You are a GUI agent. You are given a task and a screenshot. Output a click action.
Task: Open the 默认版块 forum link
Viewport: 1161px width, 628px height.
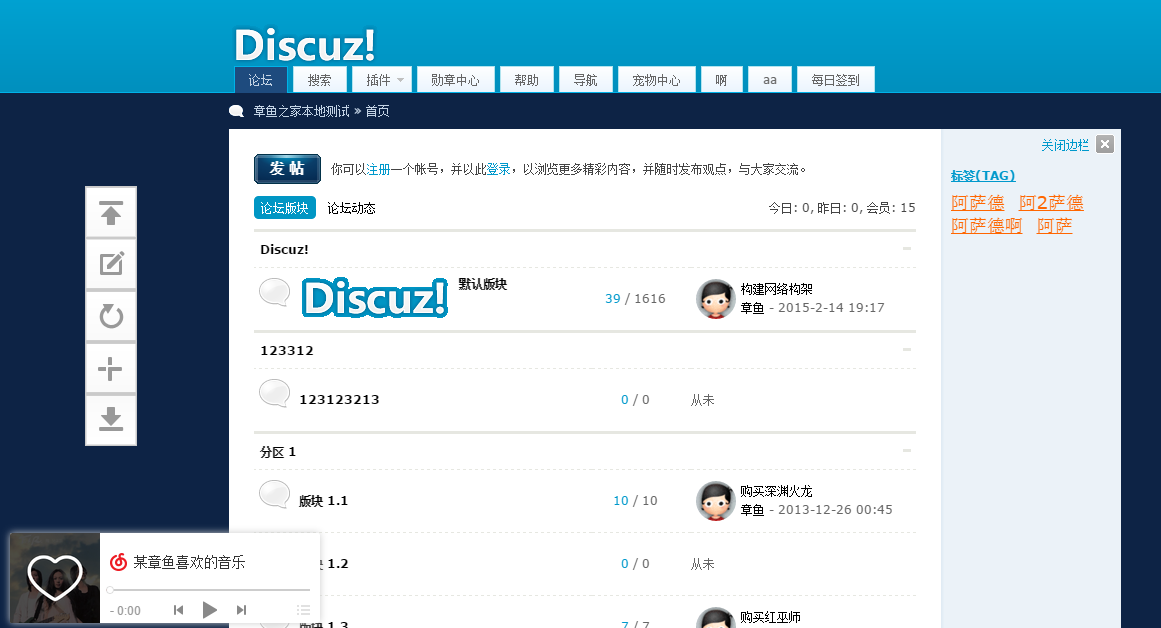coord(483,284)
